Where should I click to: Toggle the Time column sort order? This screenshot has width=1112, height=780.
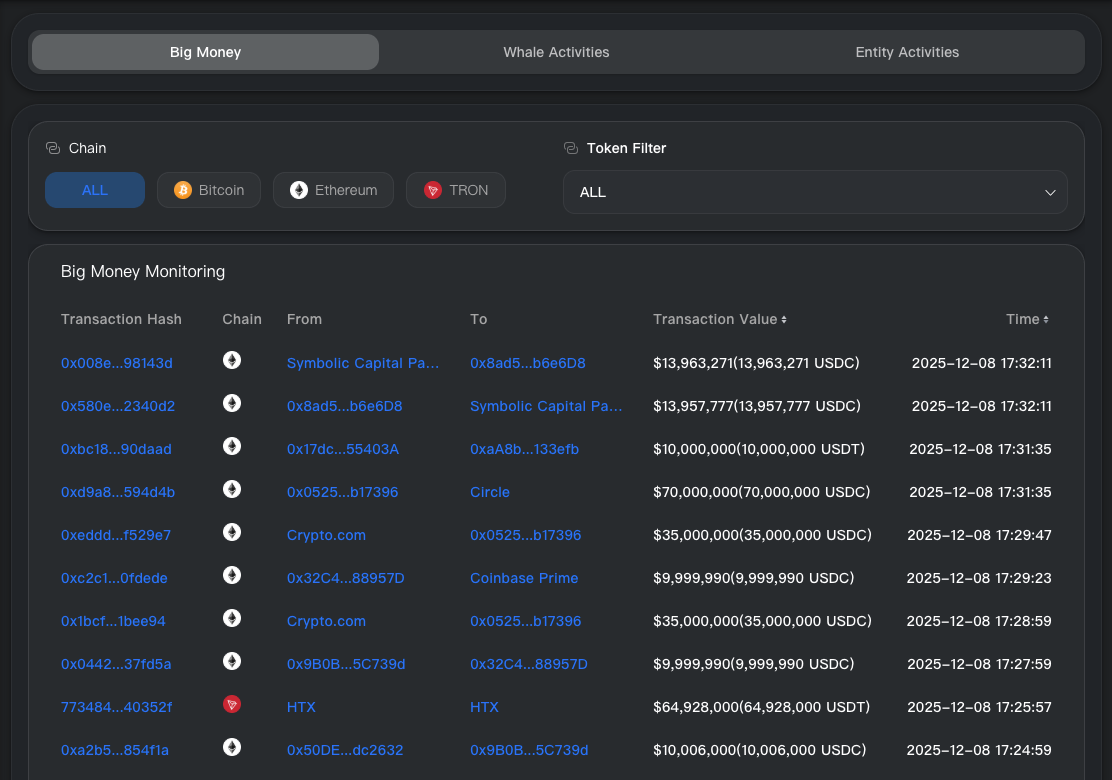1045,318
